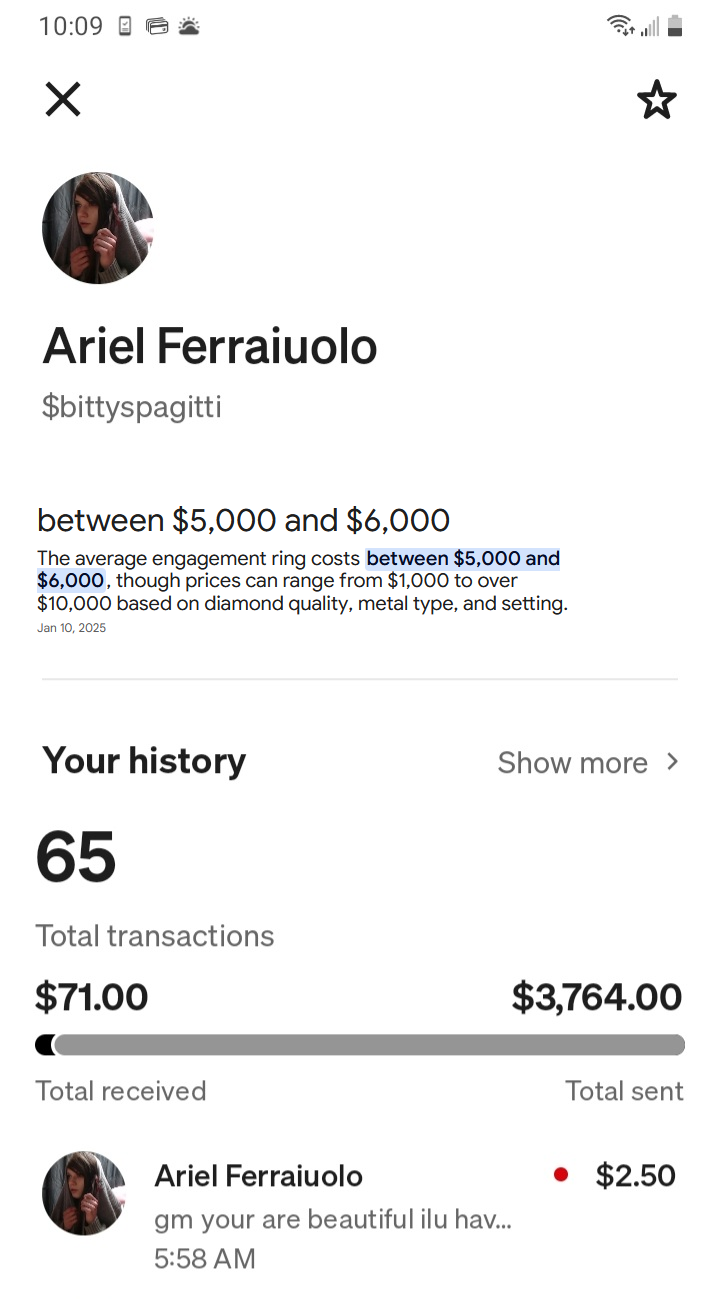Tap the red unread dot indicator

coord(561,1175)
